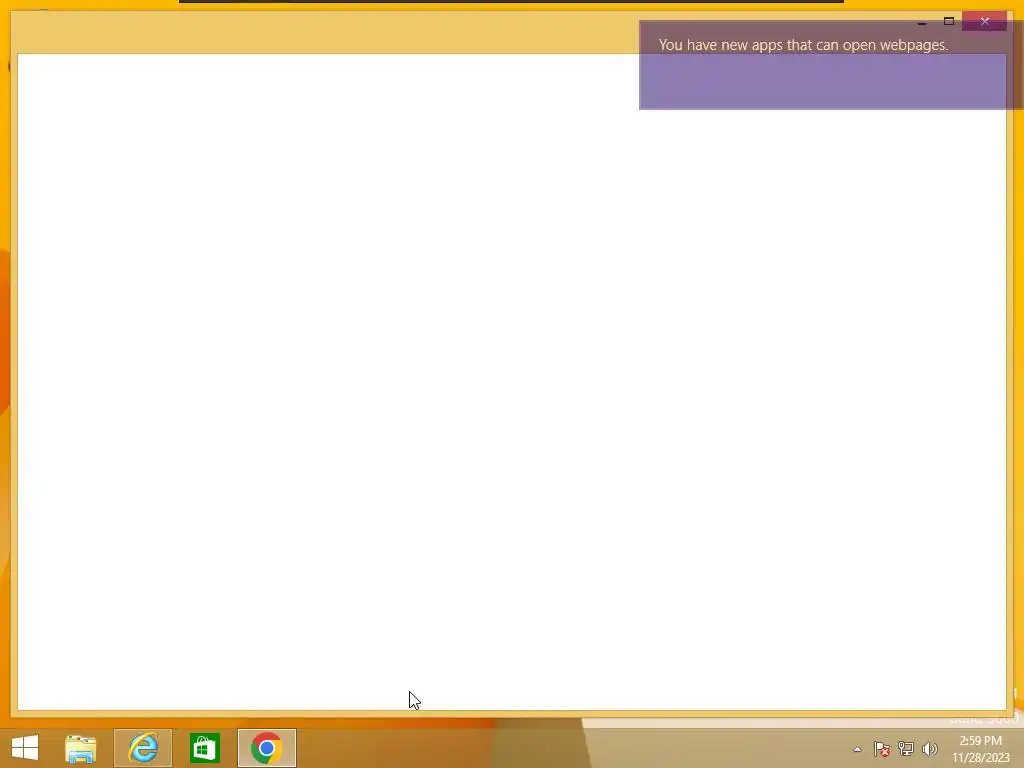
Task: Open the Windows Start button
Action: (25, 748)
